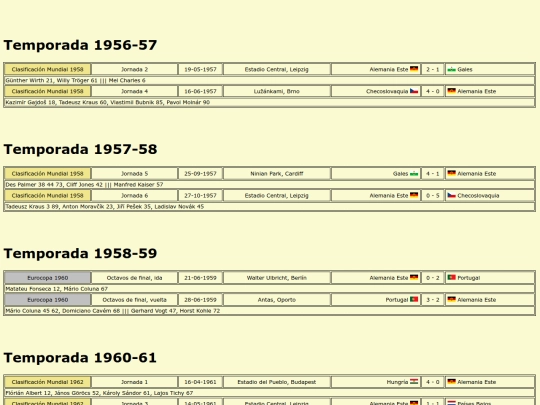Click 'Estadio del Pueblo, Budapest' venue cell
This screenshot has height=405, width=540.
click(277, 382)
